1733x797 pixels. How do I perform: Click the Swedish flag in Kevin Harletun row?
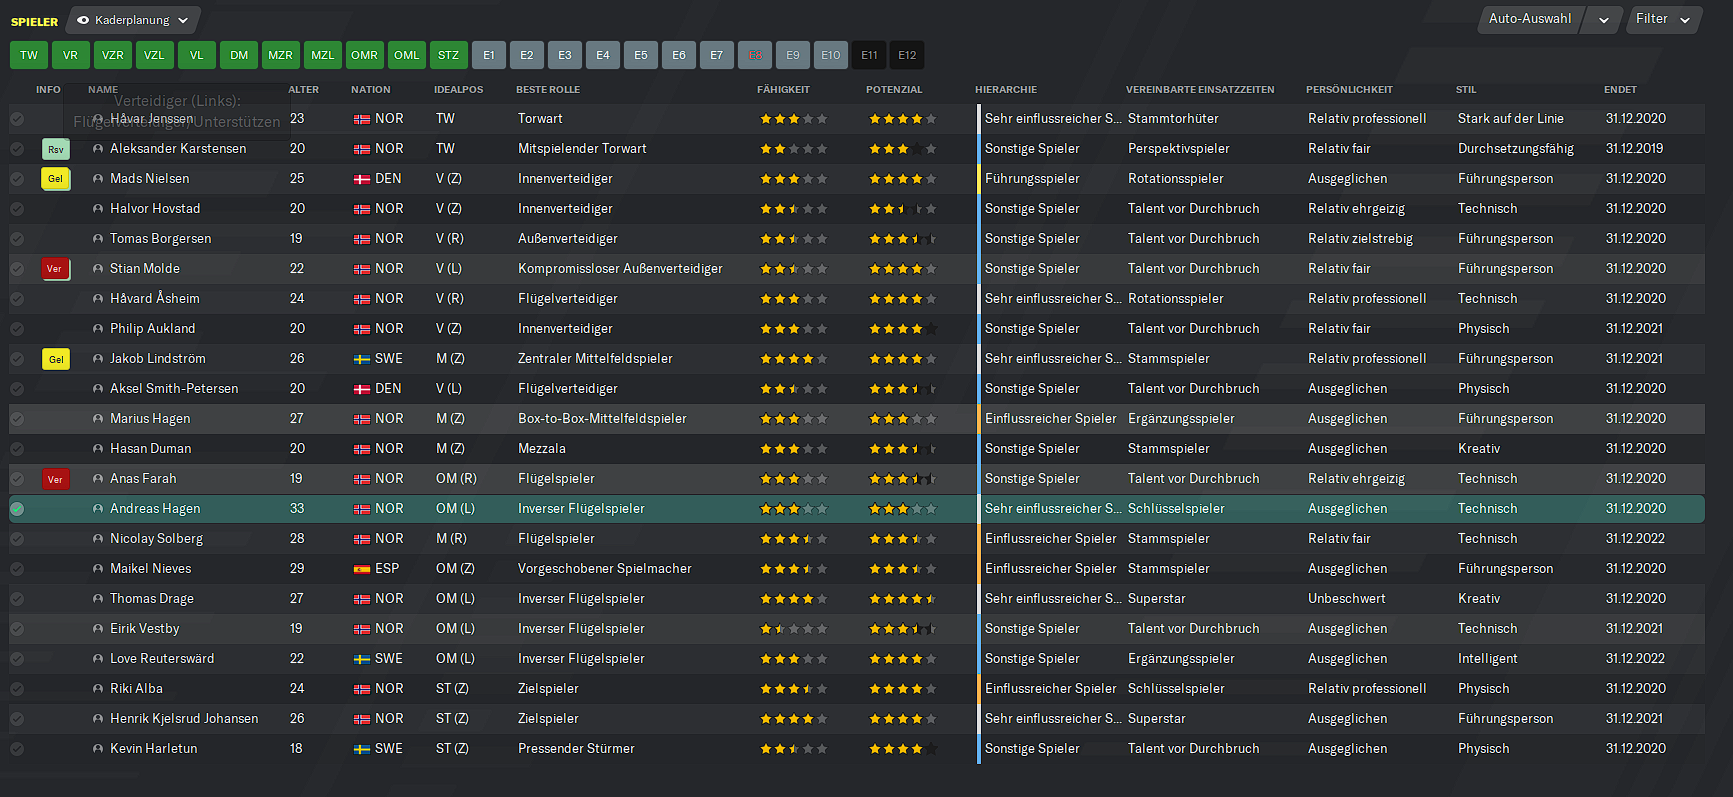[362, 749]
